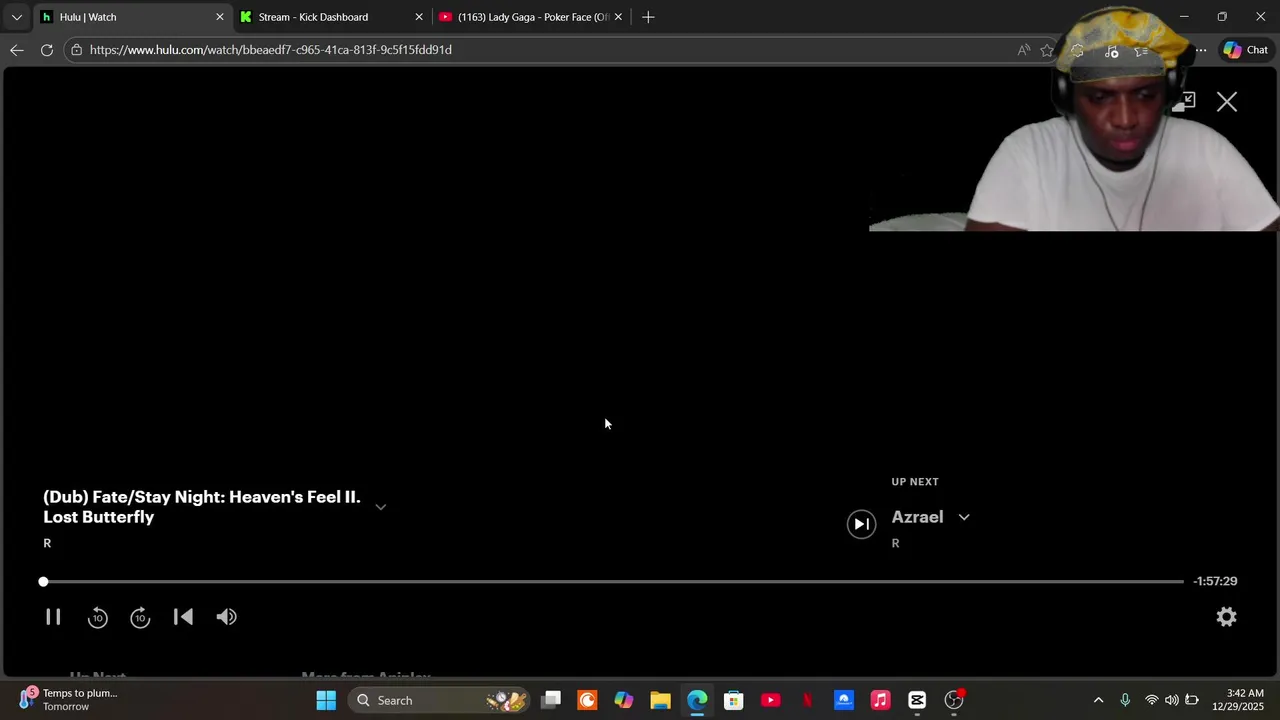Screen dimensions: 1280x720
Task: Open the blue app icon after Netflix on taskbar
Action: pyautogui.click(x=843, y=700)
